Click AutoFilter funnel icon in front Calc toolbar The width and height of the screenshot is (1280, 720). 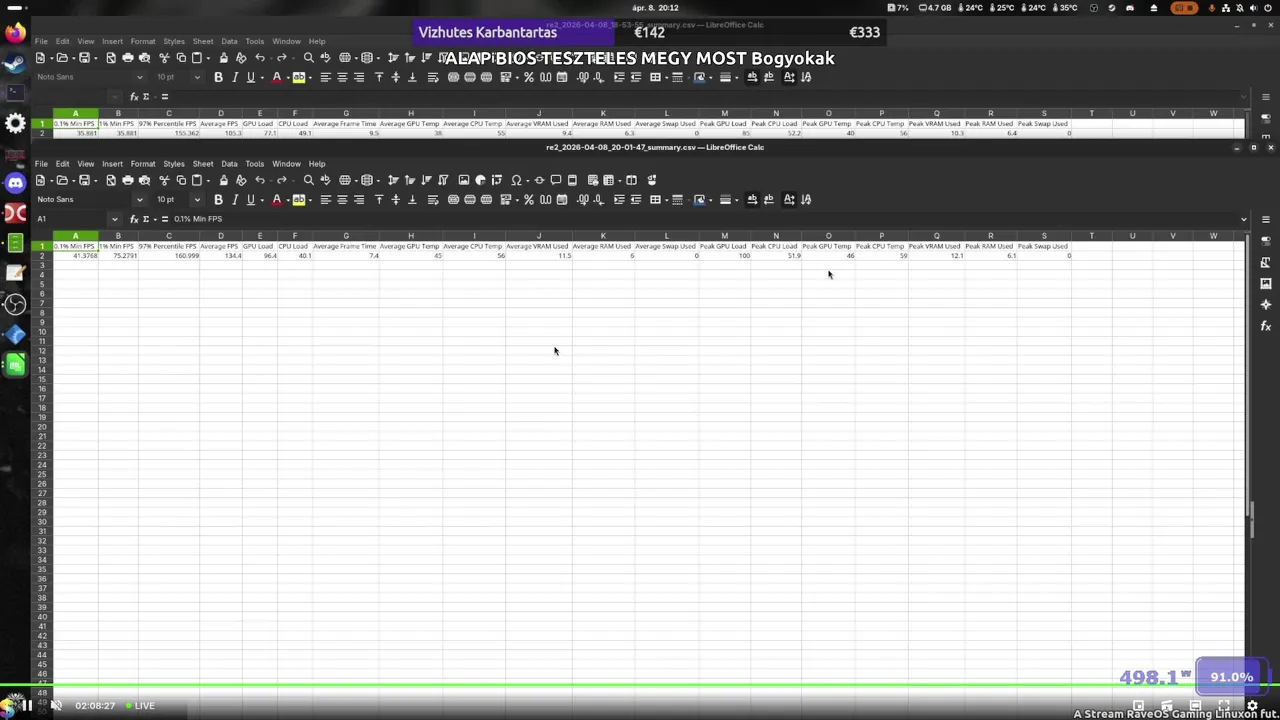[x=443, y=180]
